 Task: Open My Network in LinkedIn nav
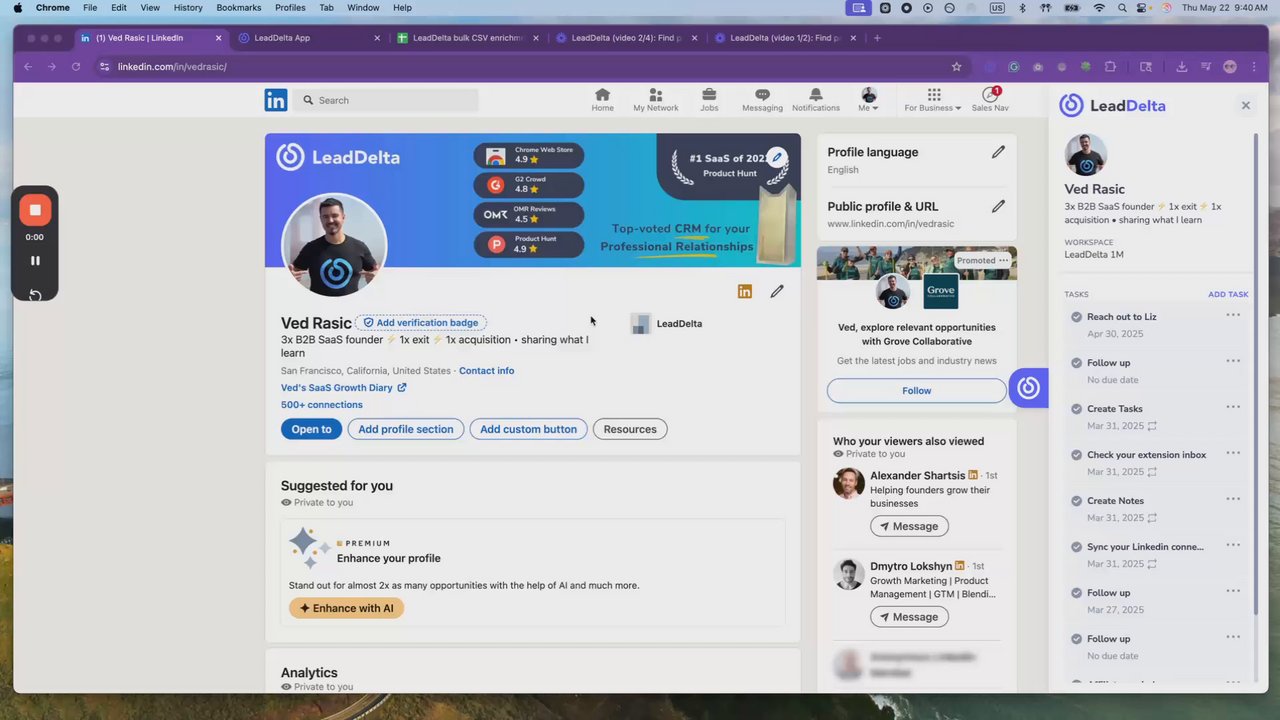[655, 100]
